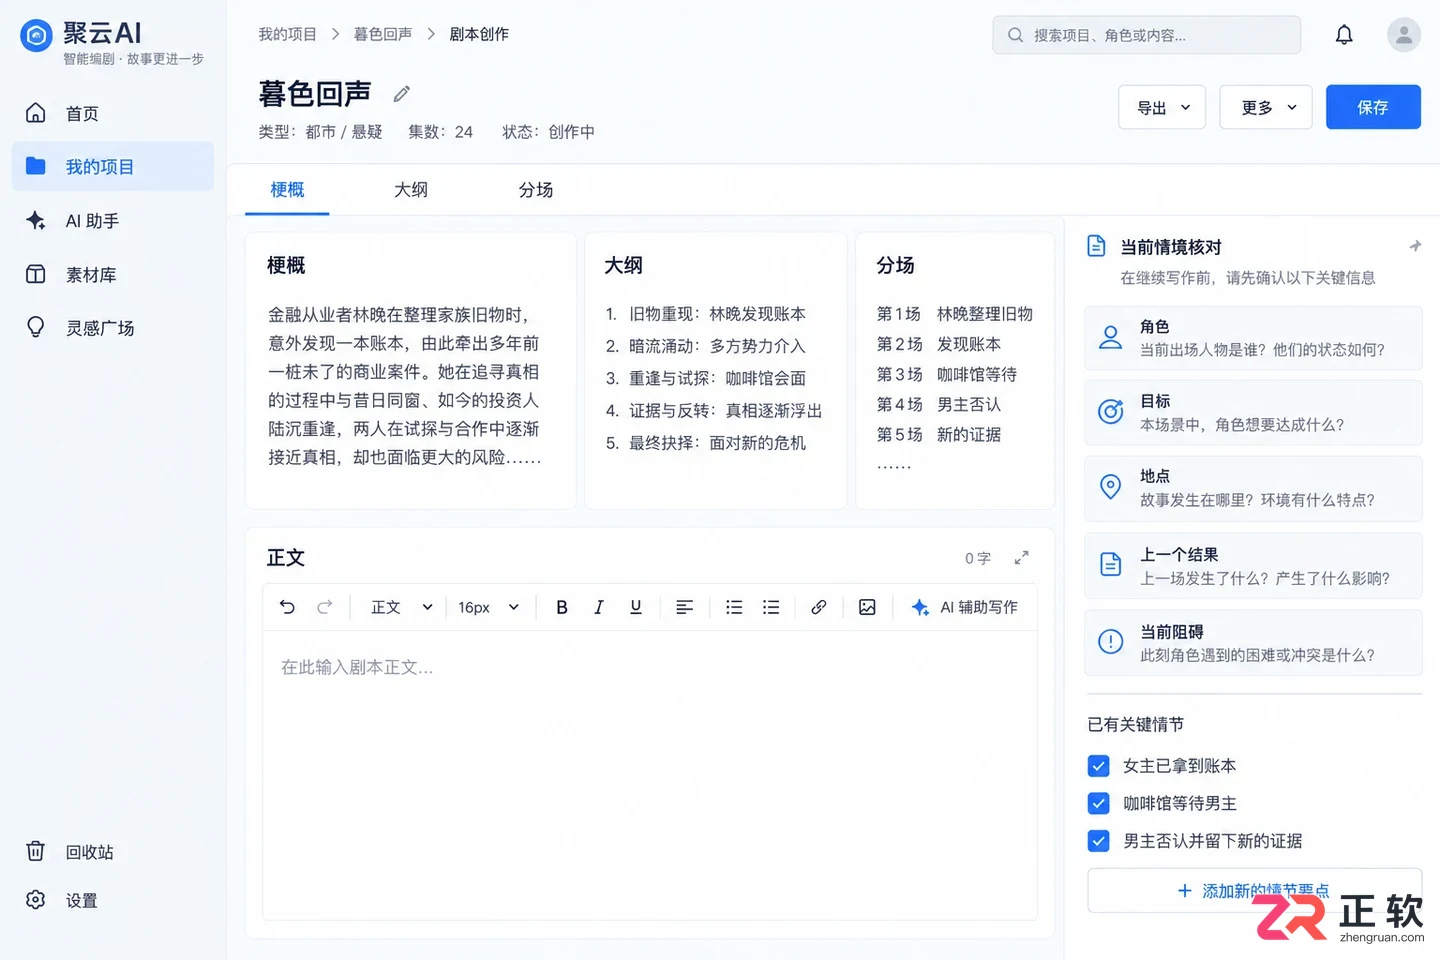The width and height of the screenshot is (1440, 960).
Task: Uncheck 咖啡馆等待男主
Action: [x=1098, y=803]
